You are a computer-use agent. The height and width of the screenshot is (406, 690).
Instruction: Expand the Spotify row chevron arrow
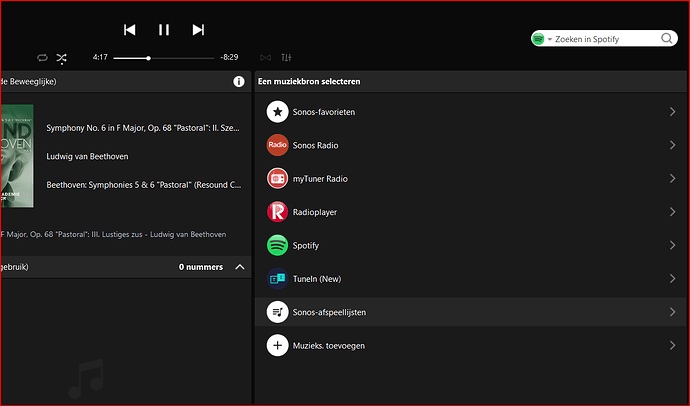coord(672,245)
